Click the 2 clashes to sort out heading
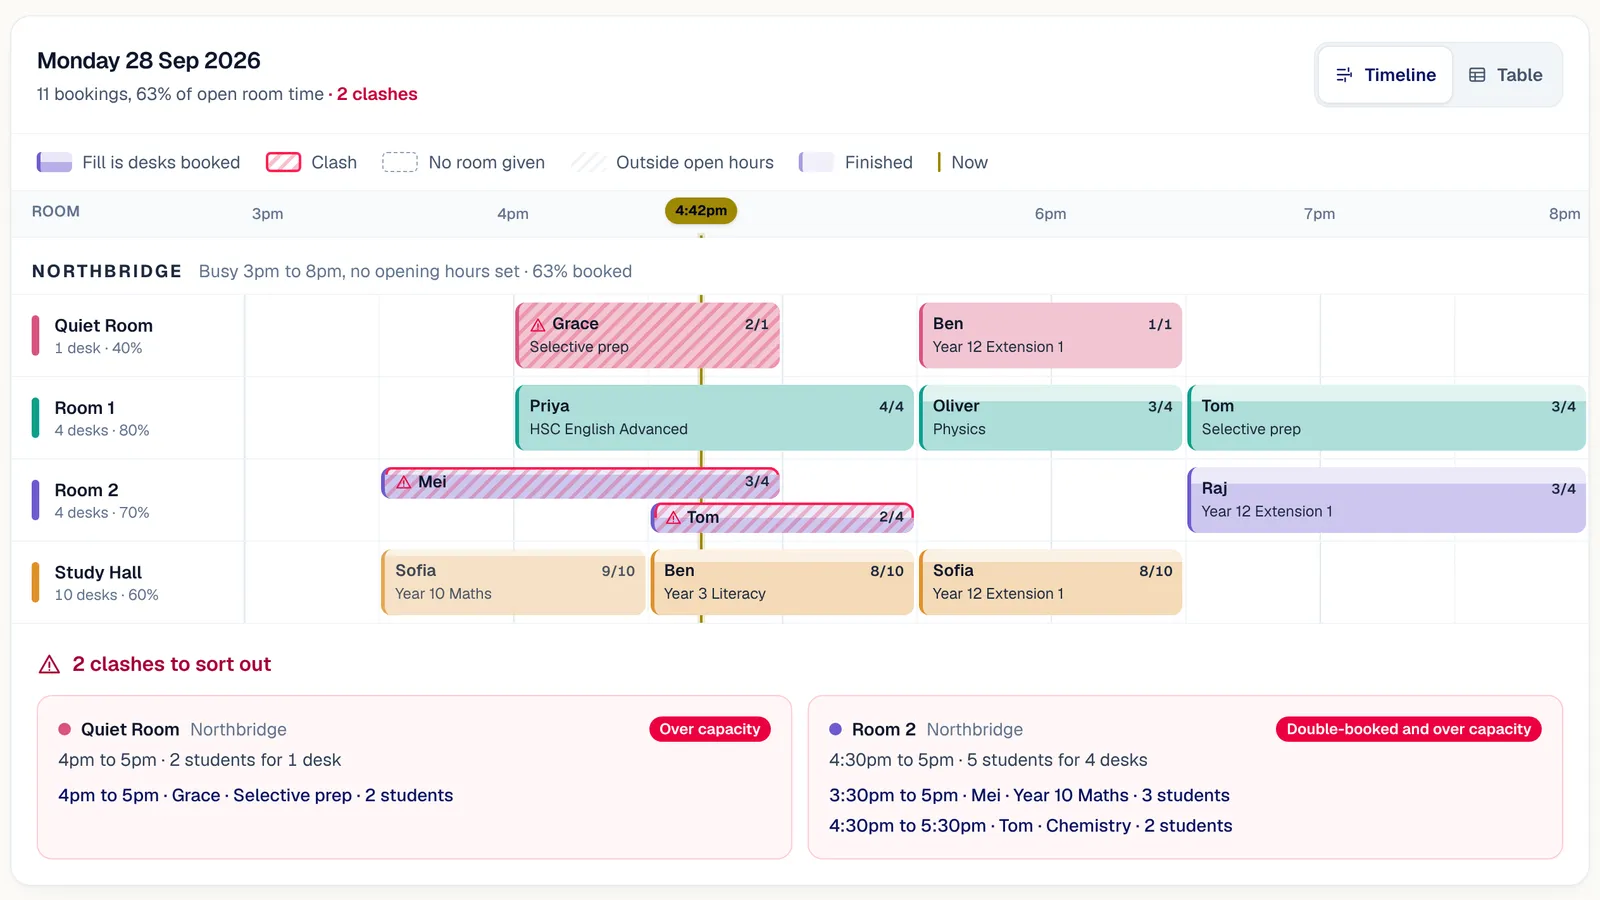This screenshot has width=1600, height=900. tap(172, 664)
